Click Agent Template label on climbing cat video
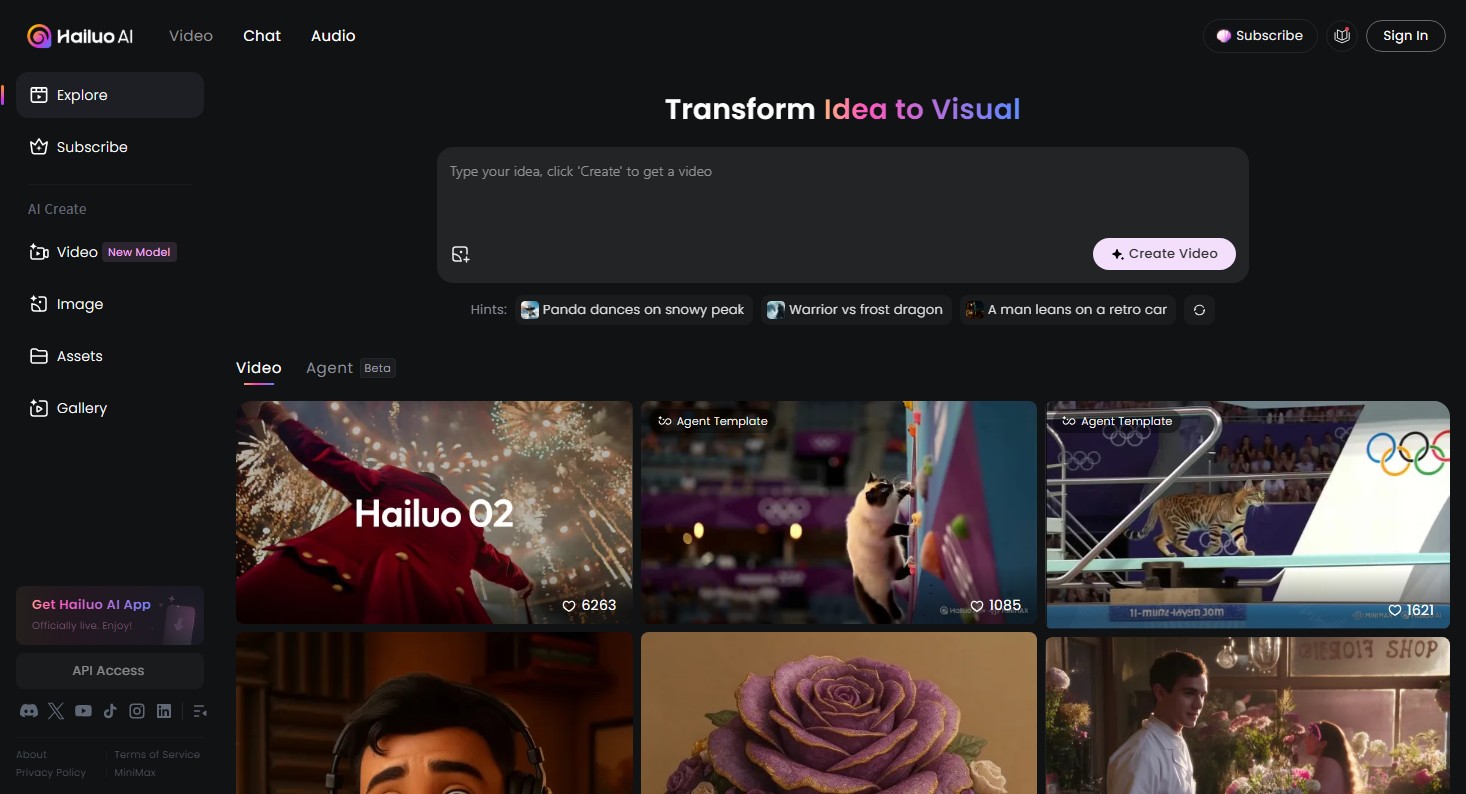The width and height of the screenshot is (1466, 794). coord(712,421)
